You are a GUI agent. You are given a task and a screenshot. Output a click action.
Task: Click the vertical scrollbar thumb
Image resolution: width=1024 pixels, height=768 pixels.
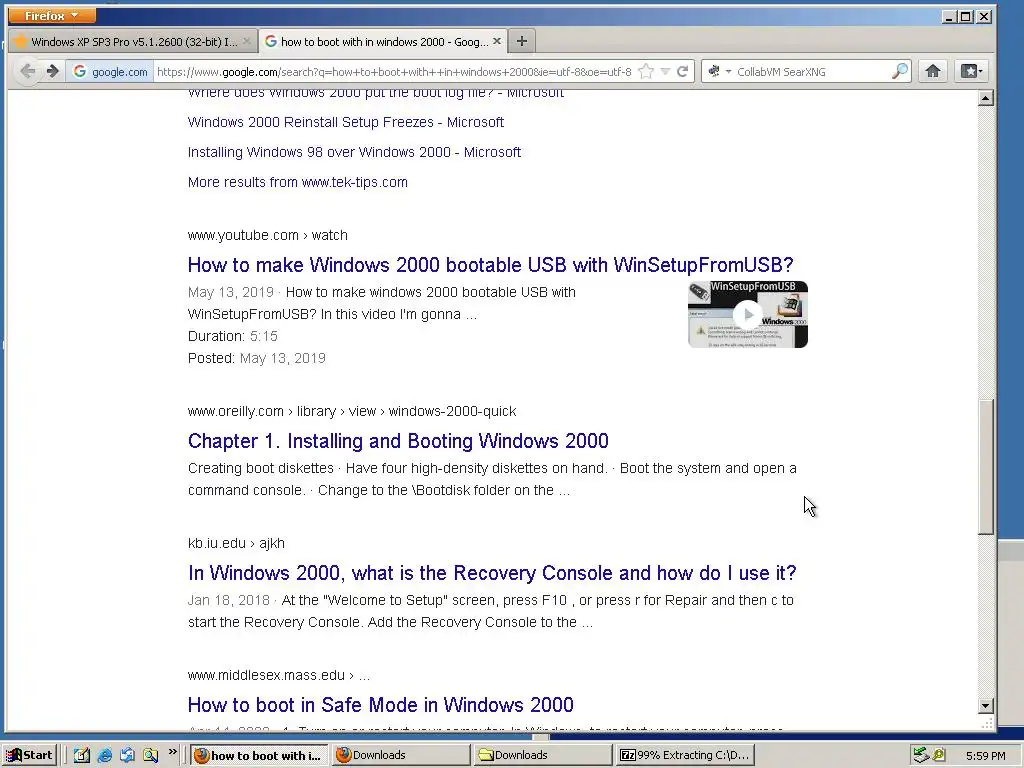point(985,467)
